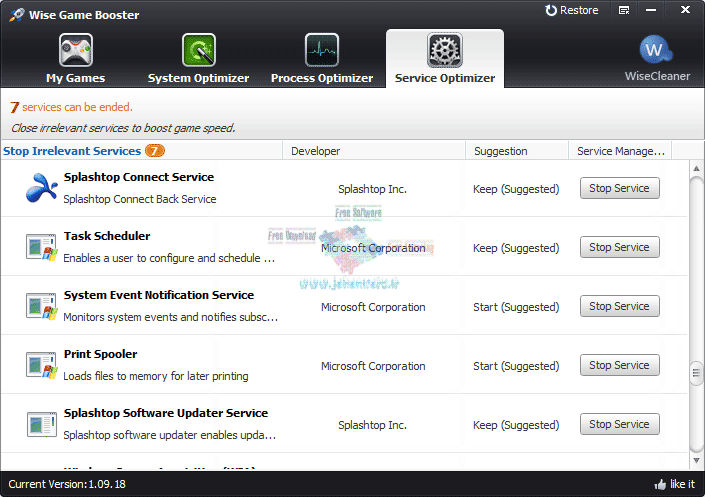Click the Splashtop Software Updater Service icon
The image size is (705, 497).
click(41, 424)
